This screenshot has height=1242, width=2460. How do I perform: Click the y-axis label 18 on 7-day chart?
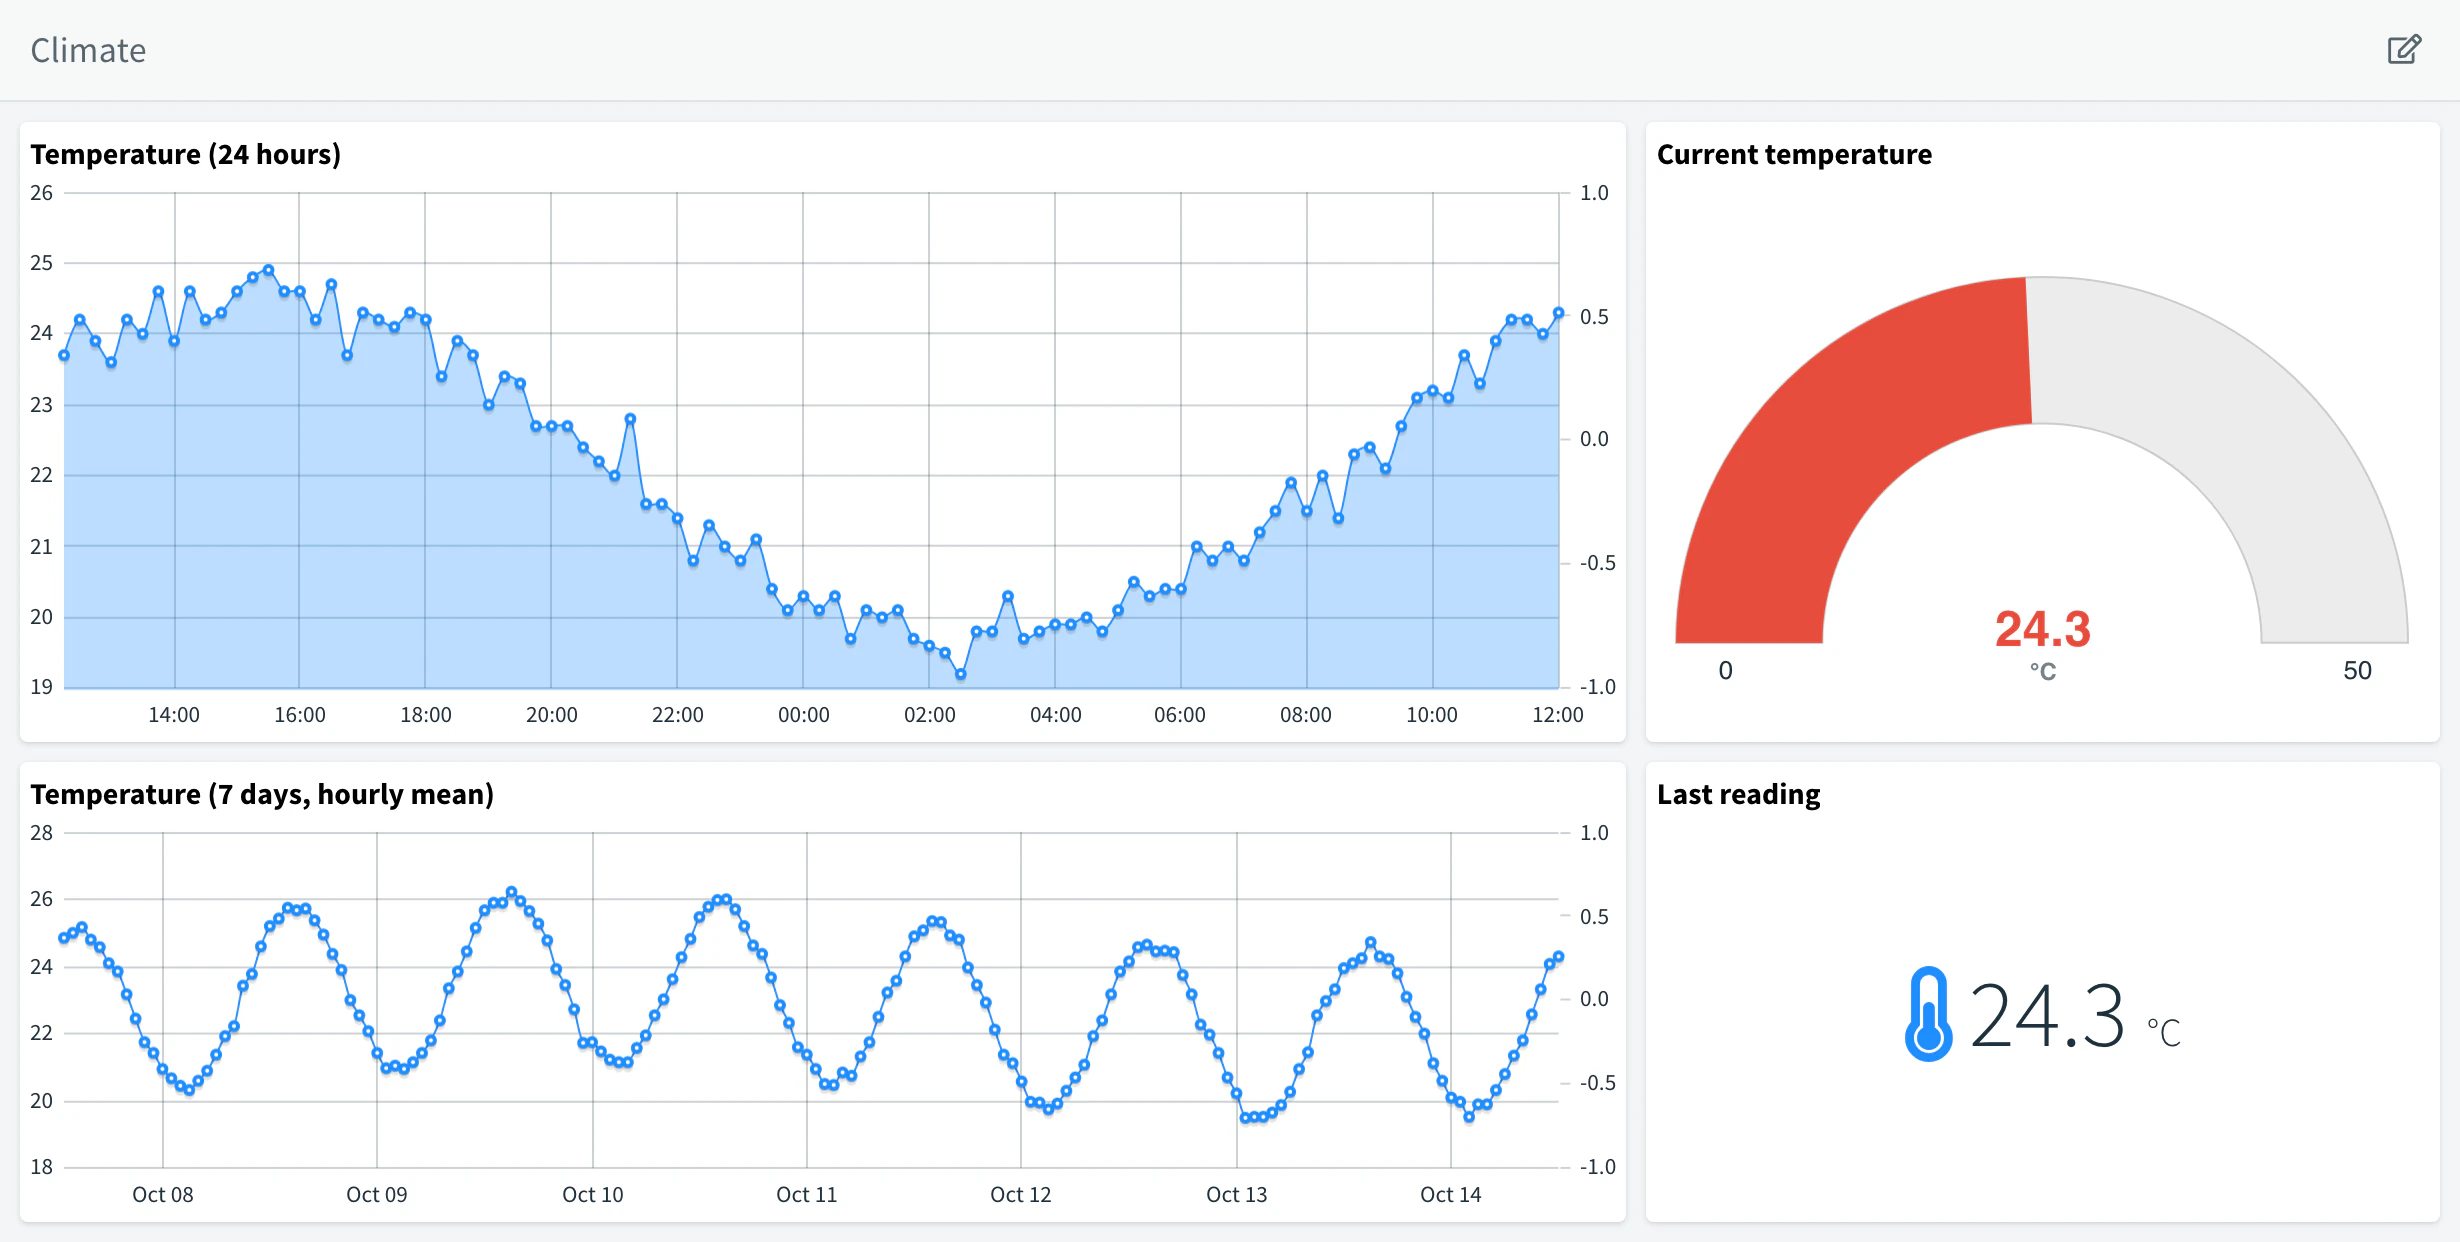tap(41, 1167)
